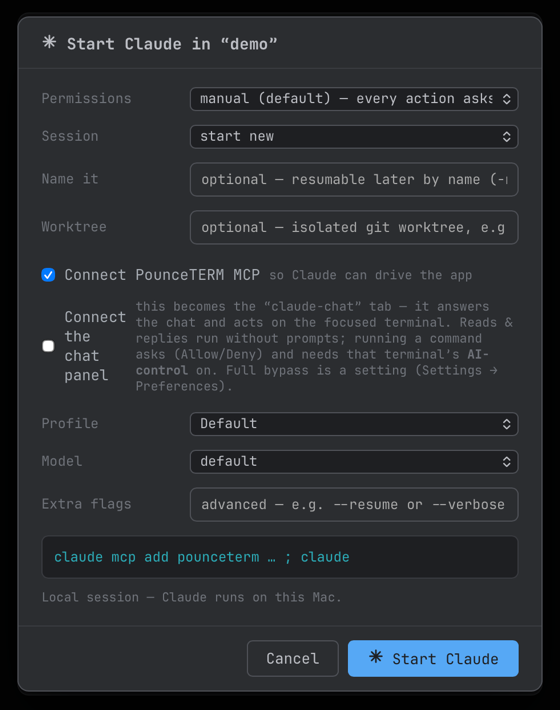Click the Extra flags input field
Viewport: 560px width, 710px height.
(x=354, y=504)
